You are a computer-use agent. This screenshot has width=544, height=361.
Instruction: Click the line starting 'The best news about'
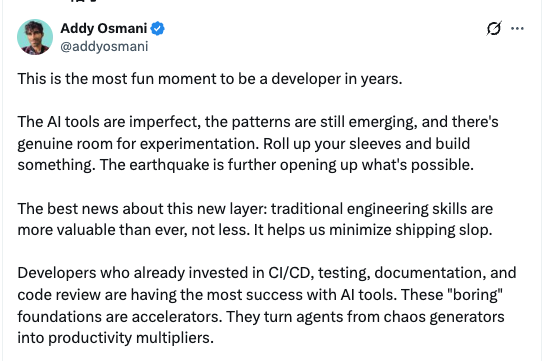point(255,209)
